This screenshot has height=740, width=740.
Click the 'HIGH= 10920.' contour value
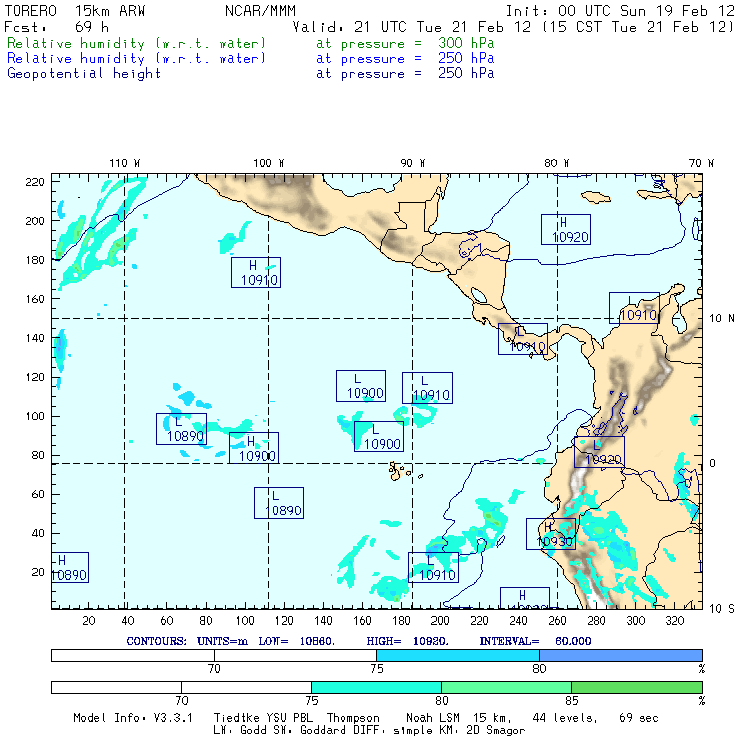coord(407,641)
